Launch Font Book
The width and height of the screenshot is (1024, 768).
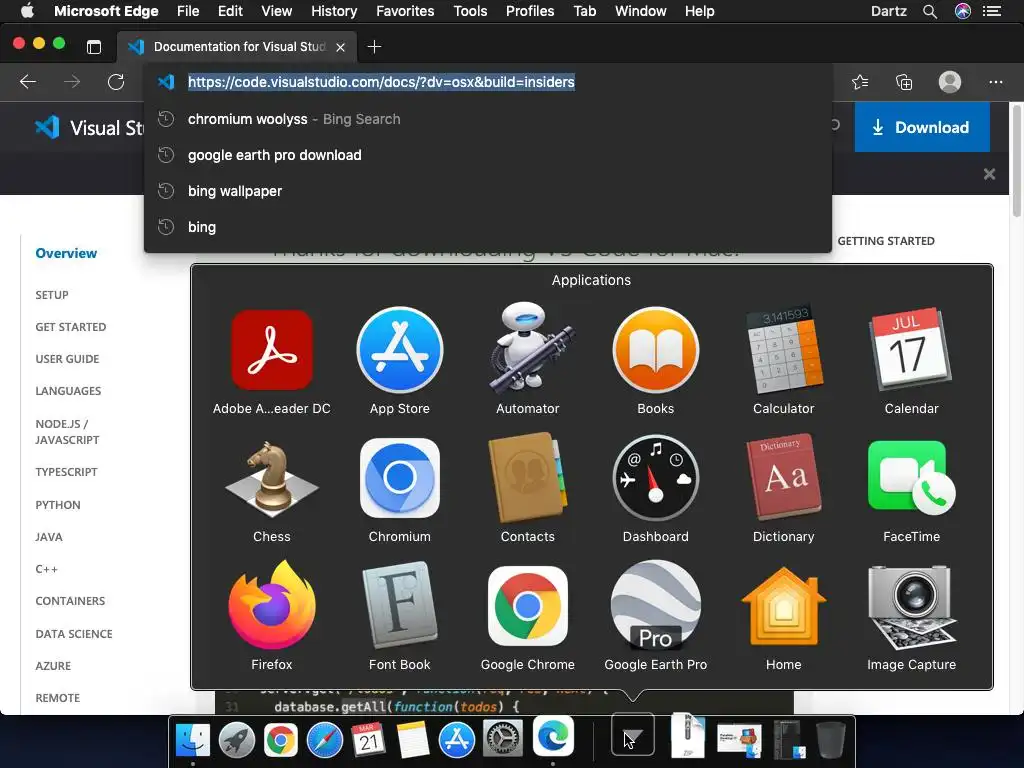[400, 605]
